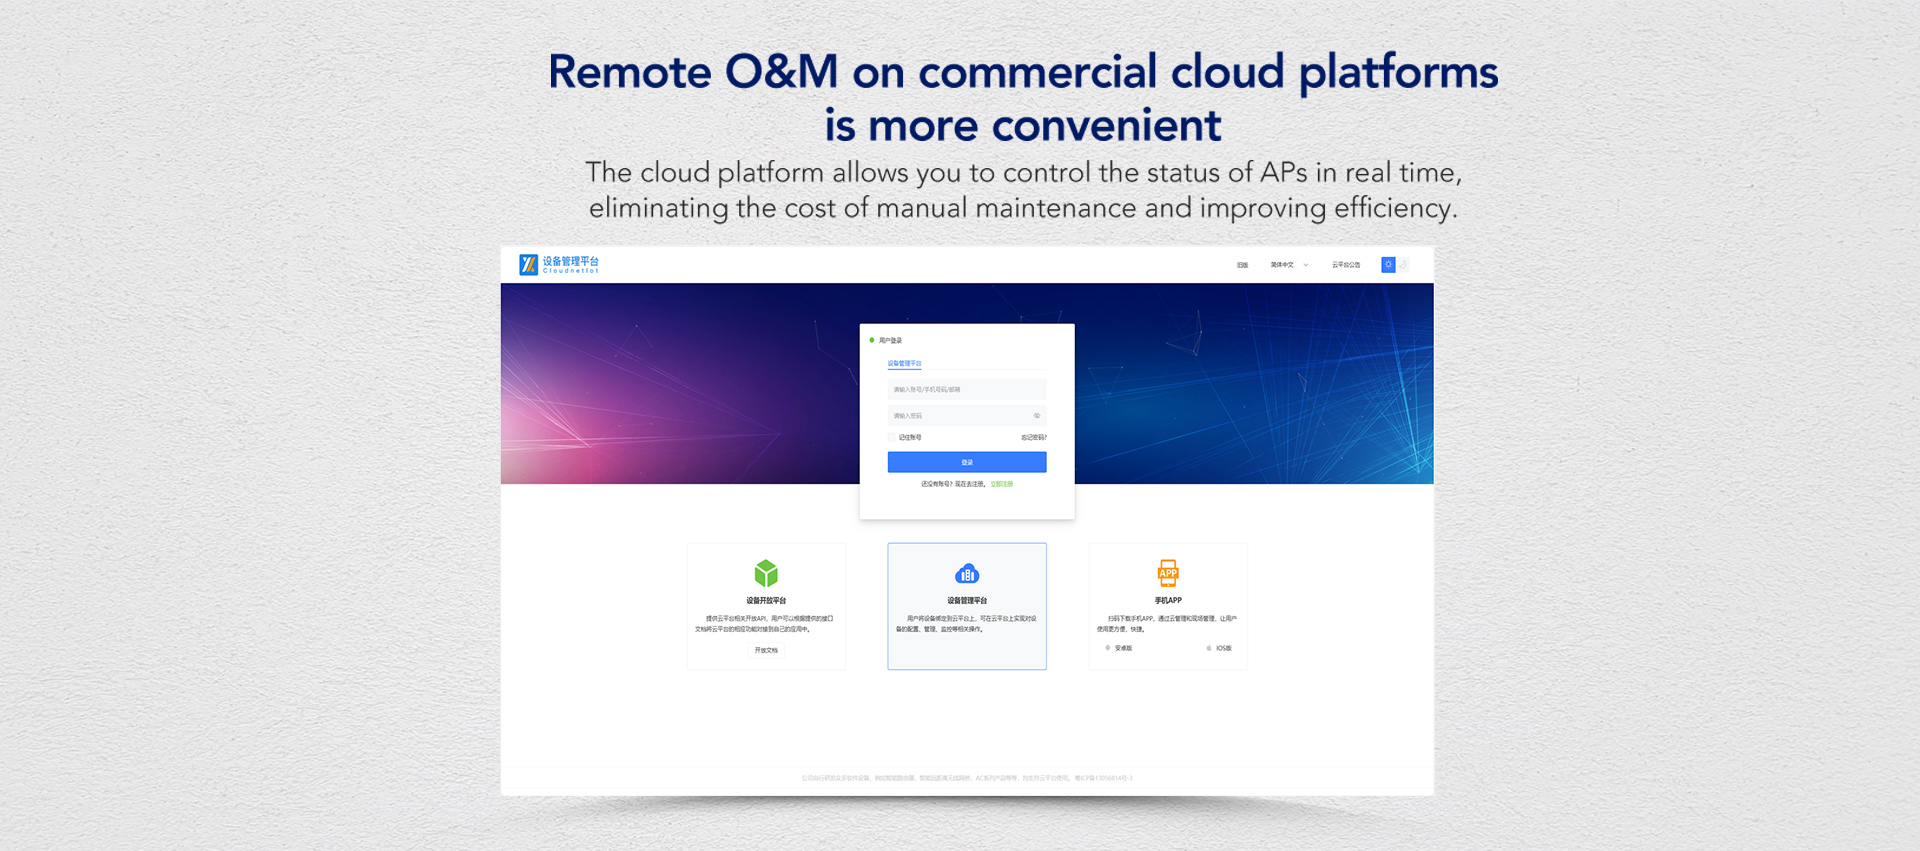Click the 用户登录 heading in login box
The width and height of the screenshot is (1920, 851).
pyautogui.click(x=890, y=341)
